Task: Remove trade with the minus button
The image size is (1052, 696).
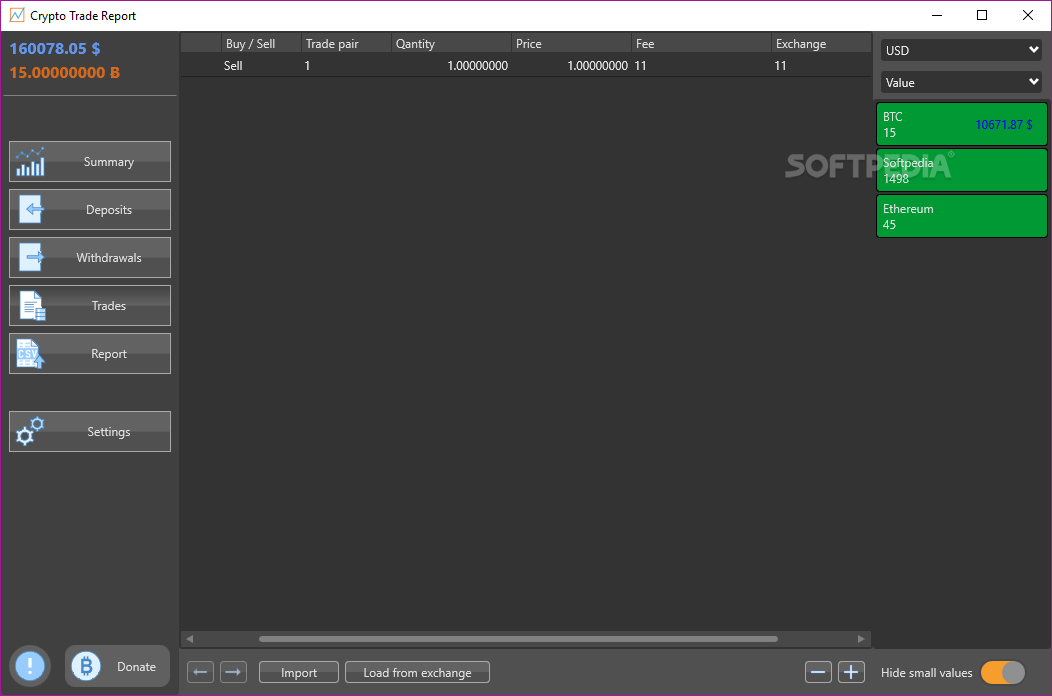Action: point(819,672)
